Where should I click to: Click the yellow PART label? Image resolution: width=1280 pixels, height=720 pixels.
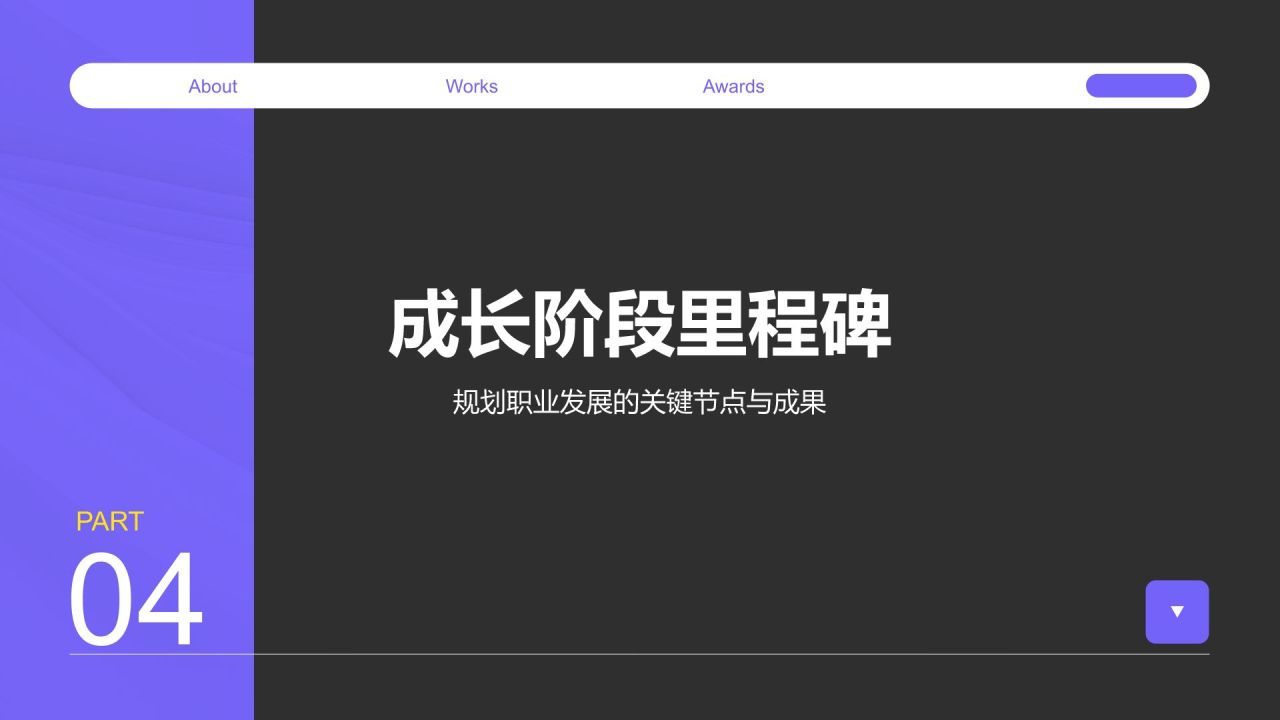[110, 522]
